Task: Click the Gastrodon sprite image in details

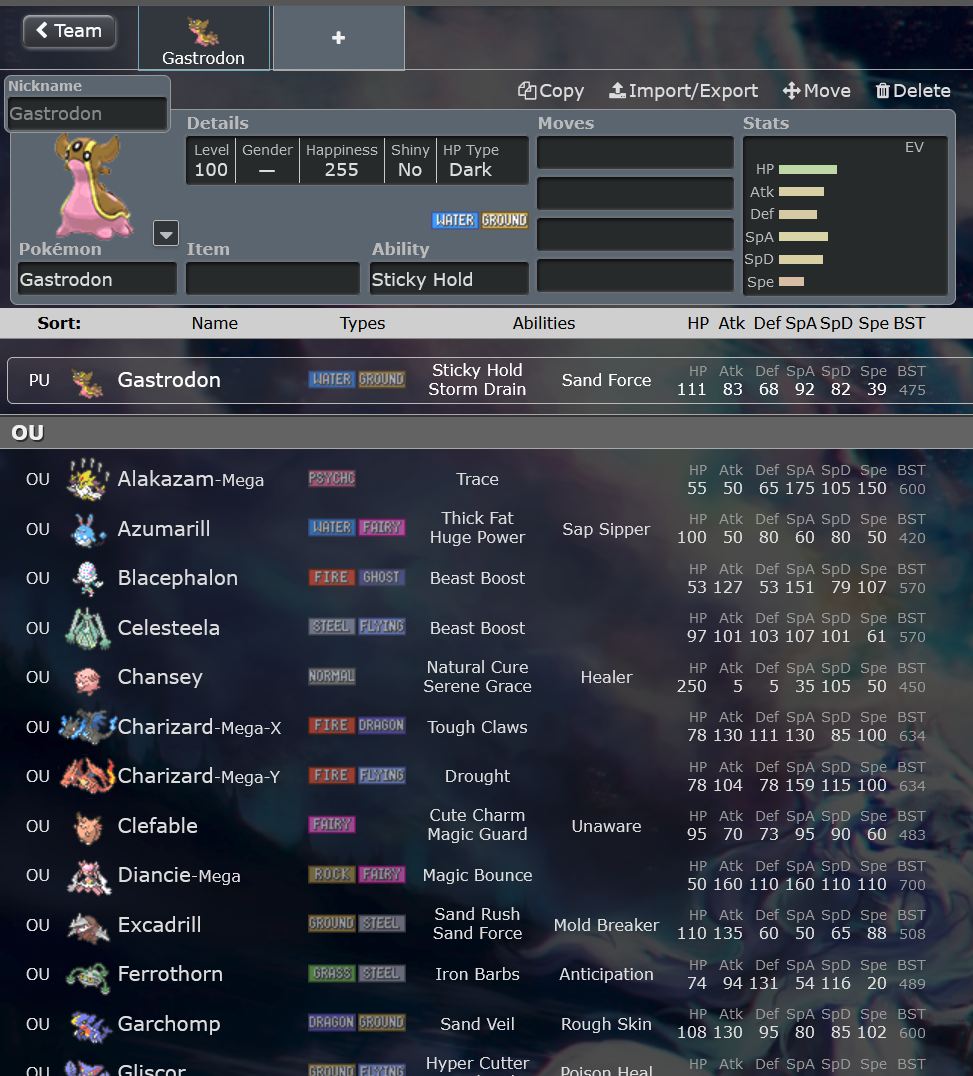Action: pos(93,187)
